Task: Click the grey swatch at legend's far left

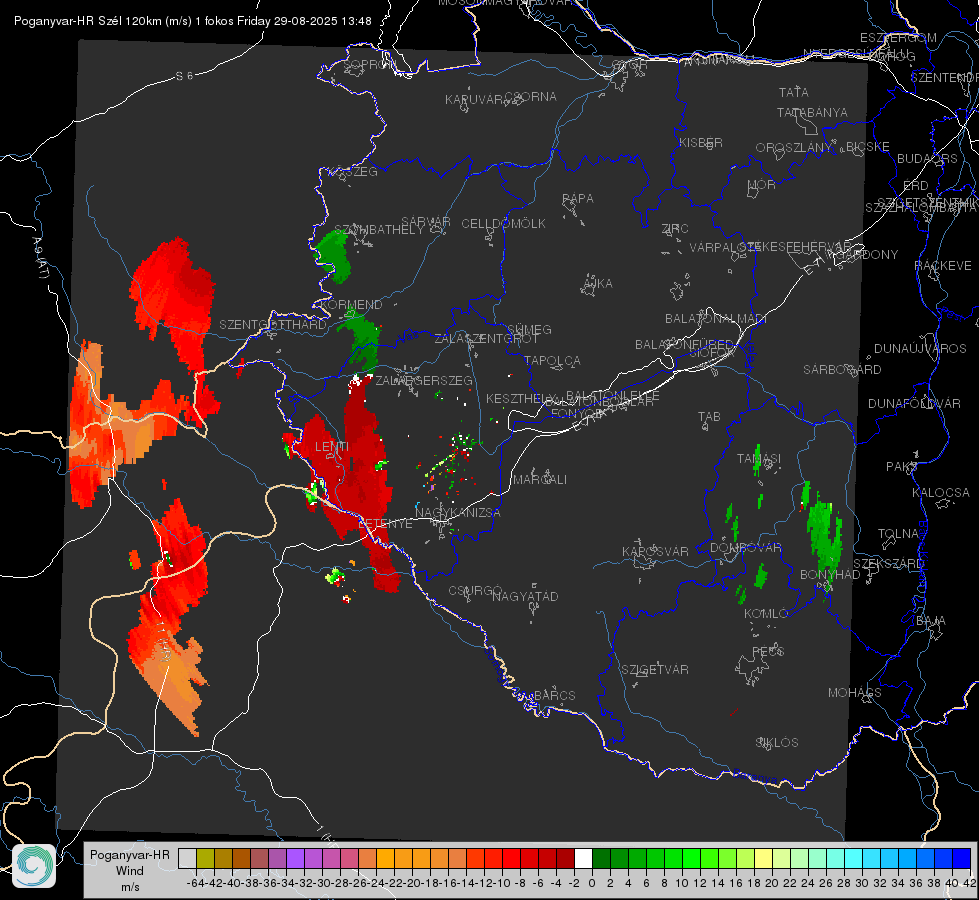Action: (x=187, y=859)
